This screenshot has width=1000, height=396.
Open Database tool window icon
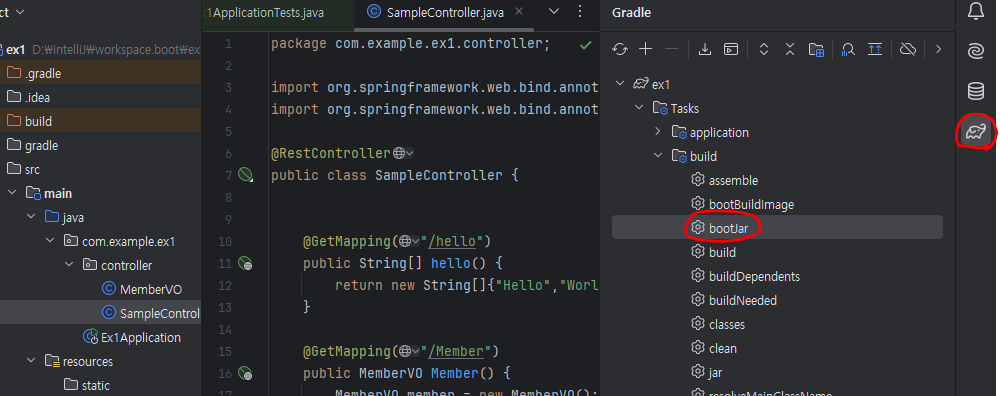click(976, 91)
